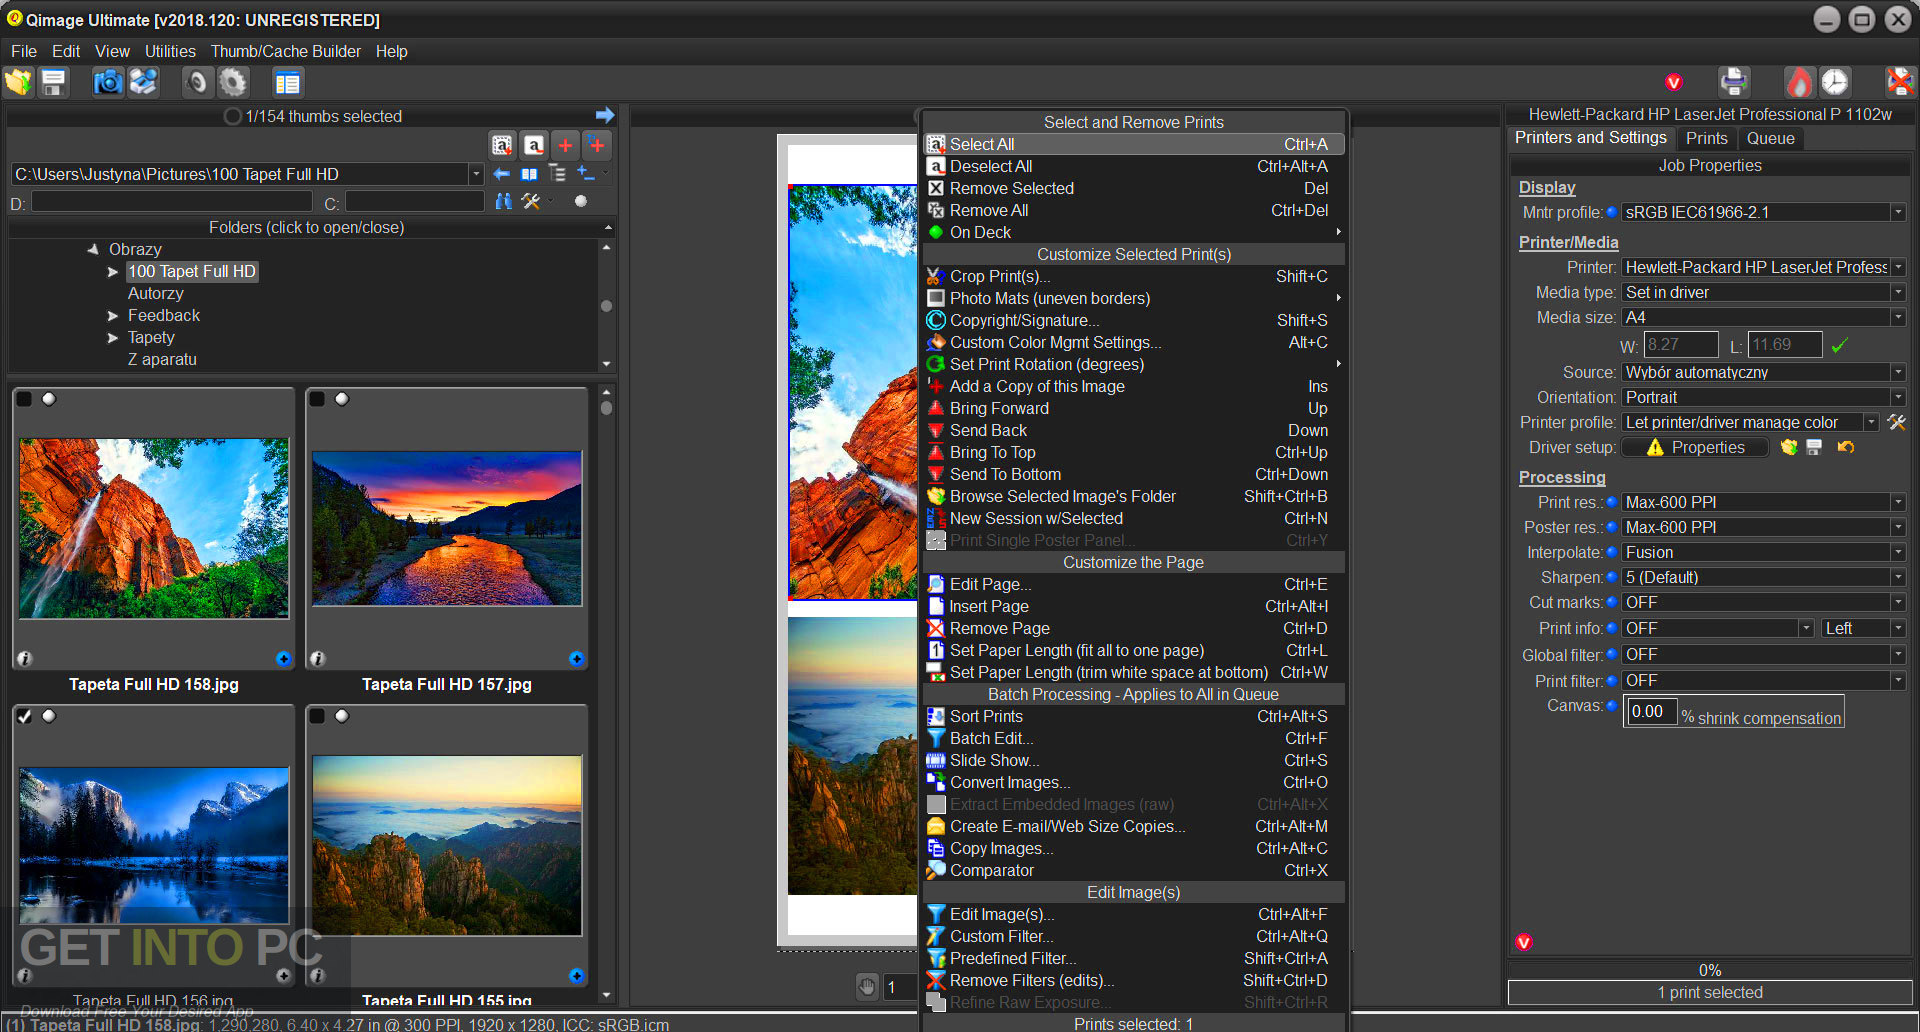Open preferences with the gear icon
The height and width of the screenshot is (1032, 1920).
233,82
